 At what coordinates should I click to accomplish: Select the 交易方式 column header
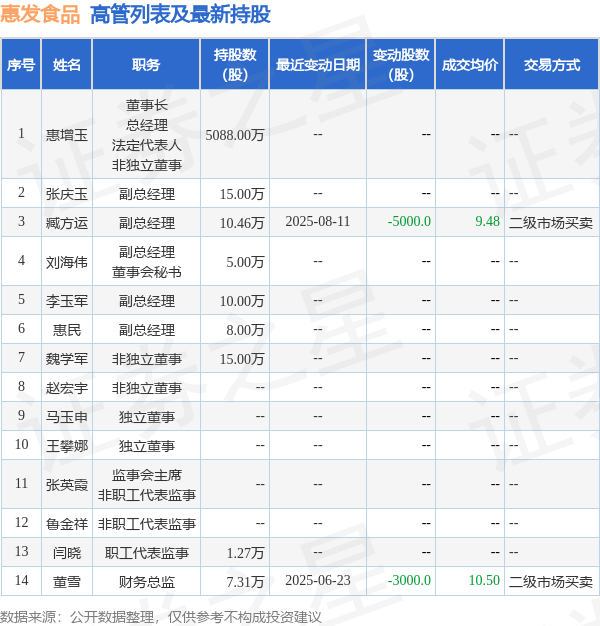click(552, 65)
